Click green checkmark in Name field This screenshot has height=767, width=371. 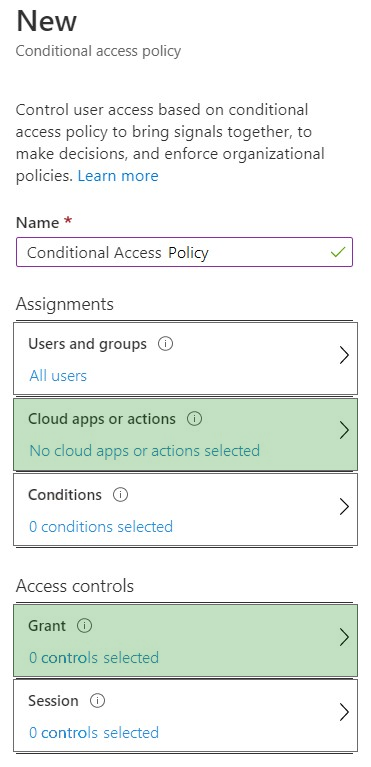(x=338, y=252)
